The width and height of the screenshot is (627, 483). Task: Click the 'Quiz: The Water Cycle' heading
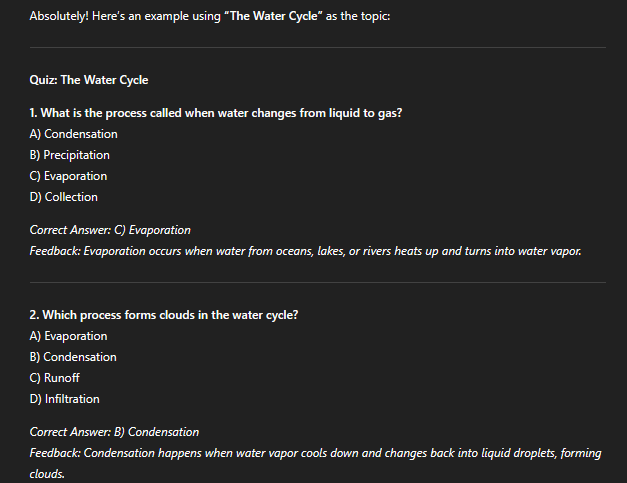click(x=89, y=80)
